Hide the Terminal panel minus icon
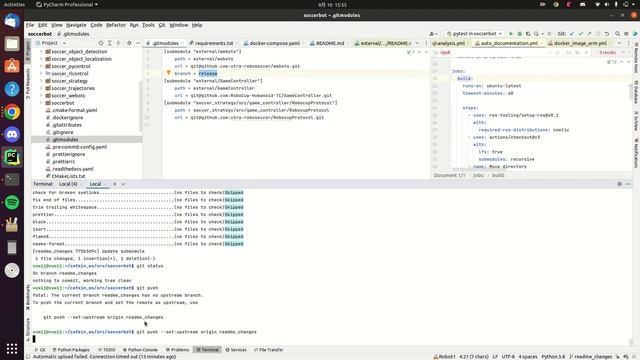 click(628, 184)
